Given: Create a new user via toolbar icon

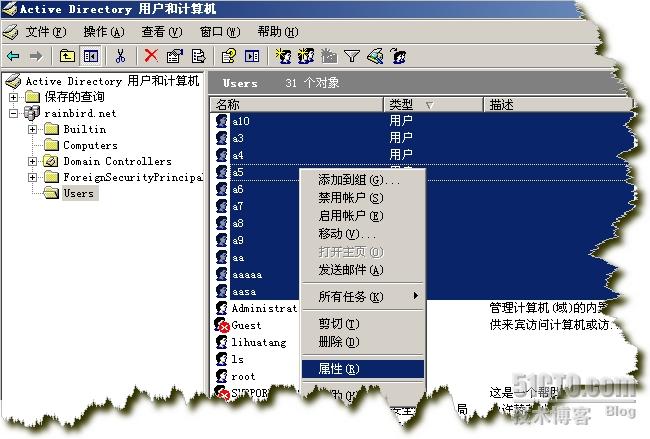Looking at the screenshot, I should pyautogui.click(x=283, y=56).
